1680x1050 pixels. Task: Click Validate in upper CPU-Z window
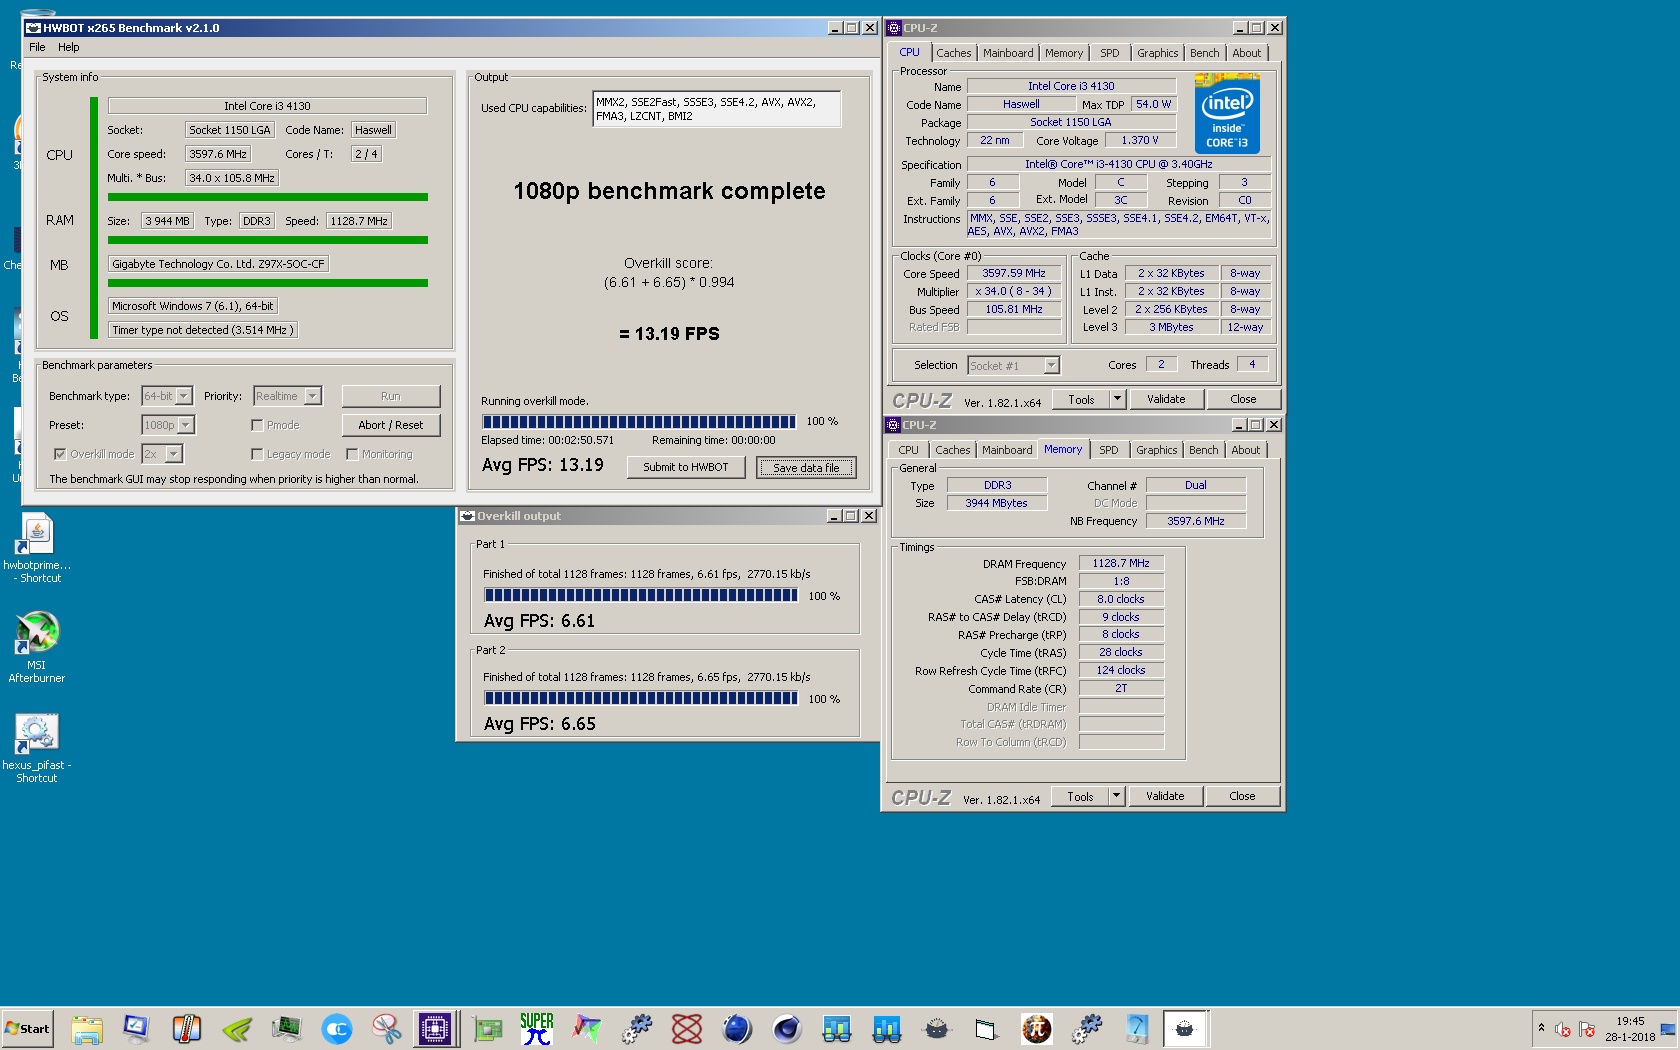1166,399
